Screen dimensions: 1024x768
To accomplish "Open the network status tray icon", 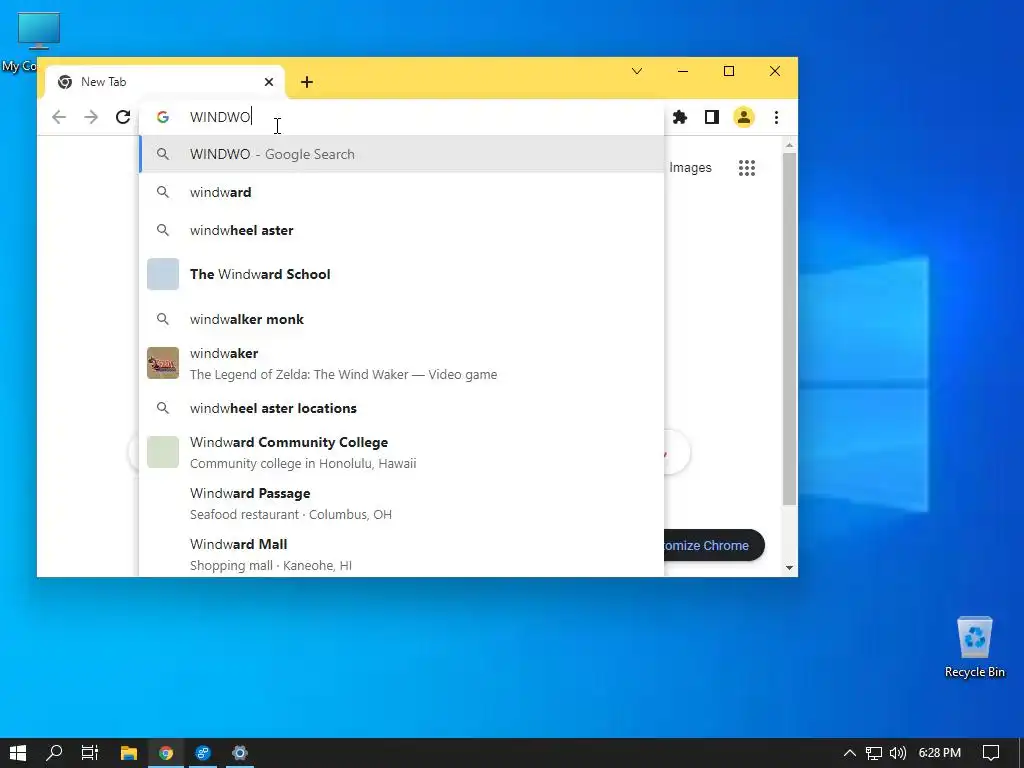I will pos(874,753).
